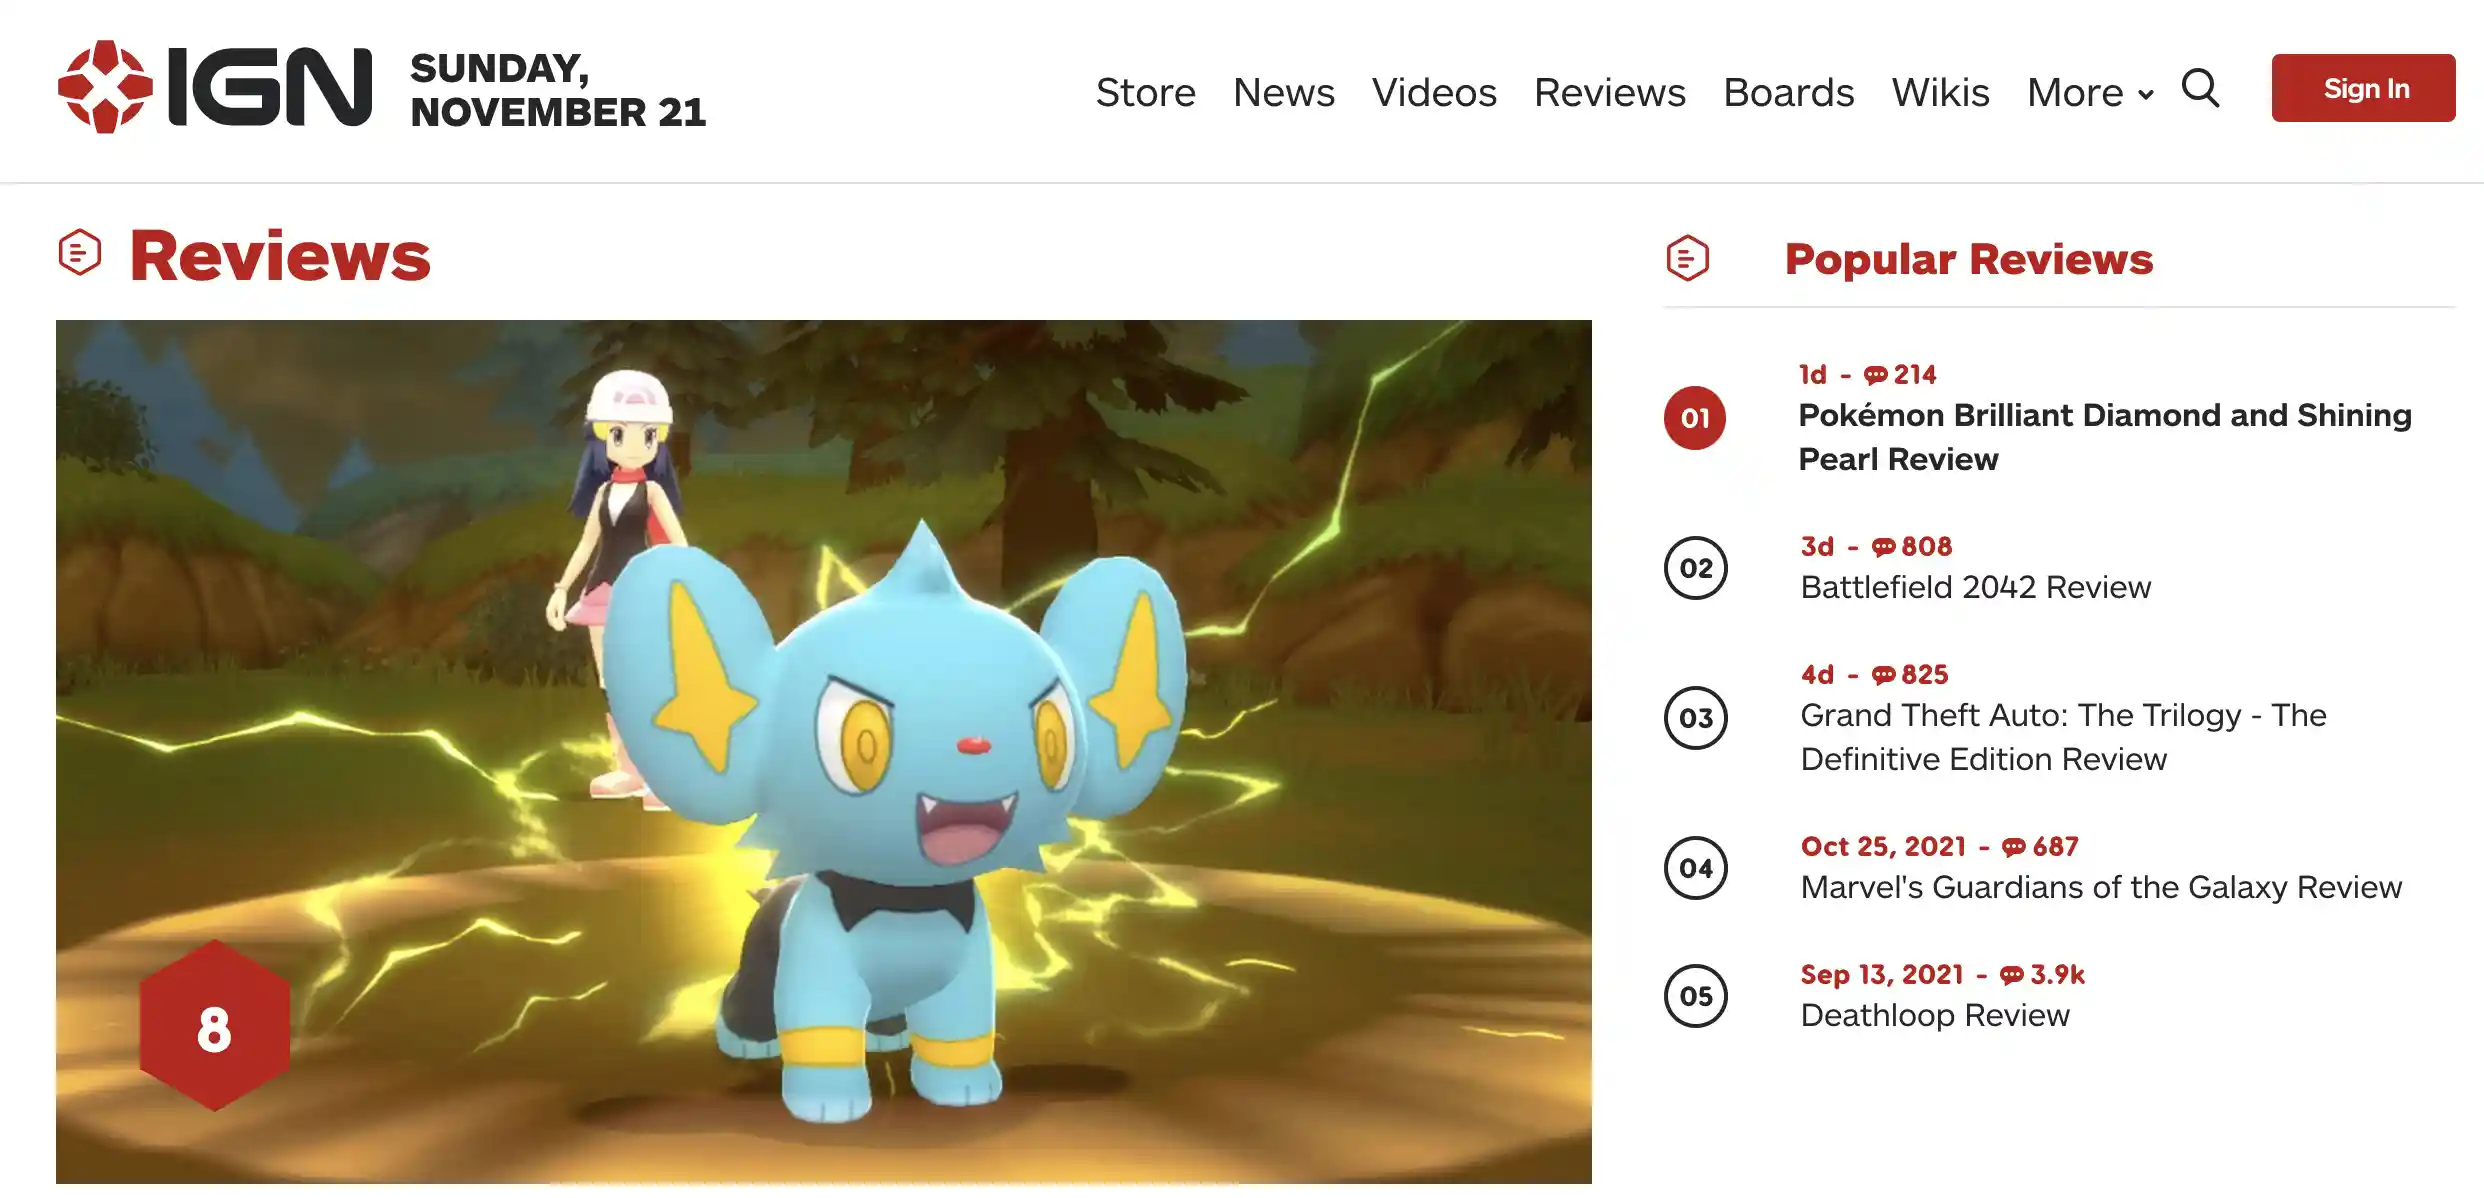The width and height of the screenshot is (2484, 1198).
Task: Select the 05 rank circle
Action: pos(1696,996)
